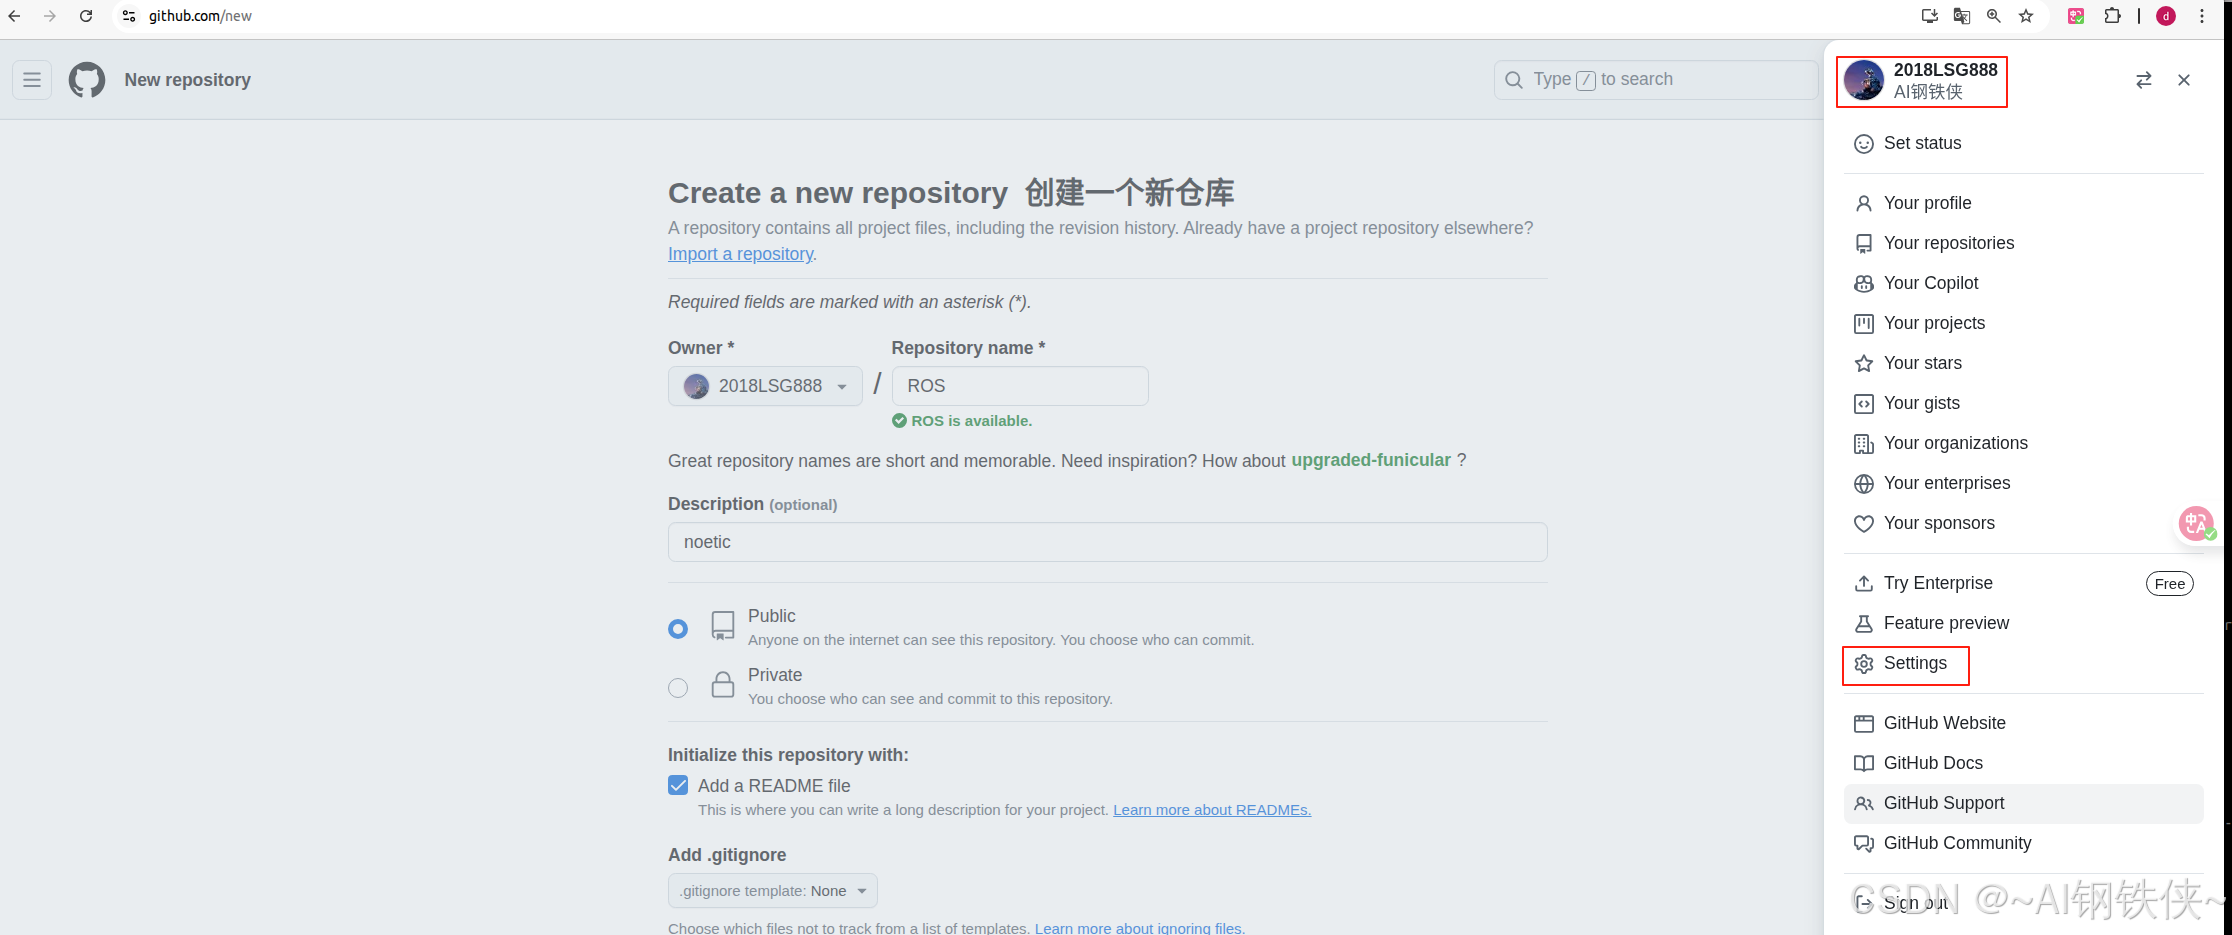
Task: Open Your stars
Action: pos(2024,363)
